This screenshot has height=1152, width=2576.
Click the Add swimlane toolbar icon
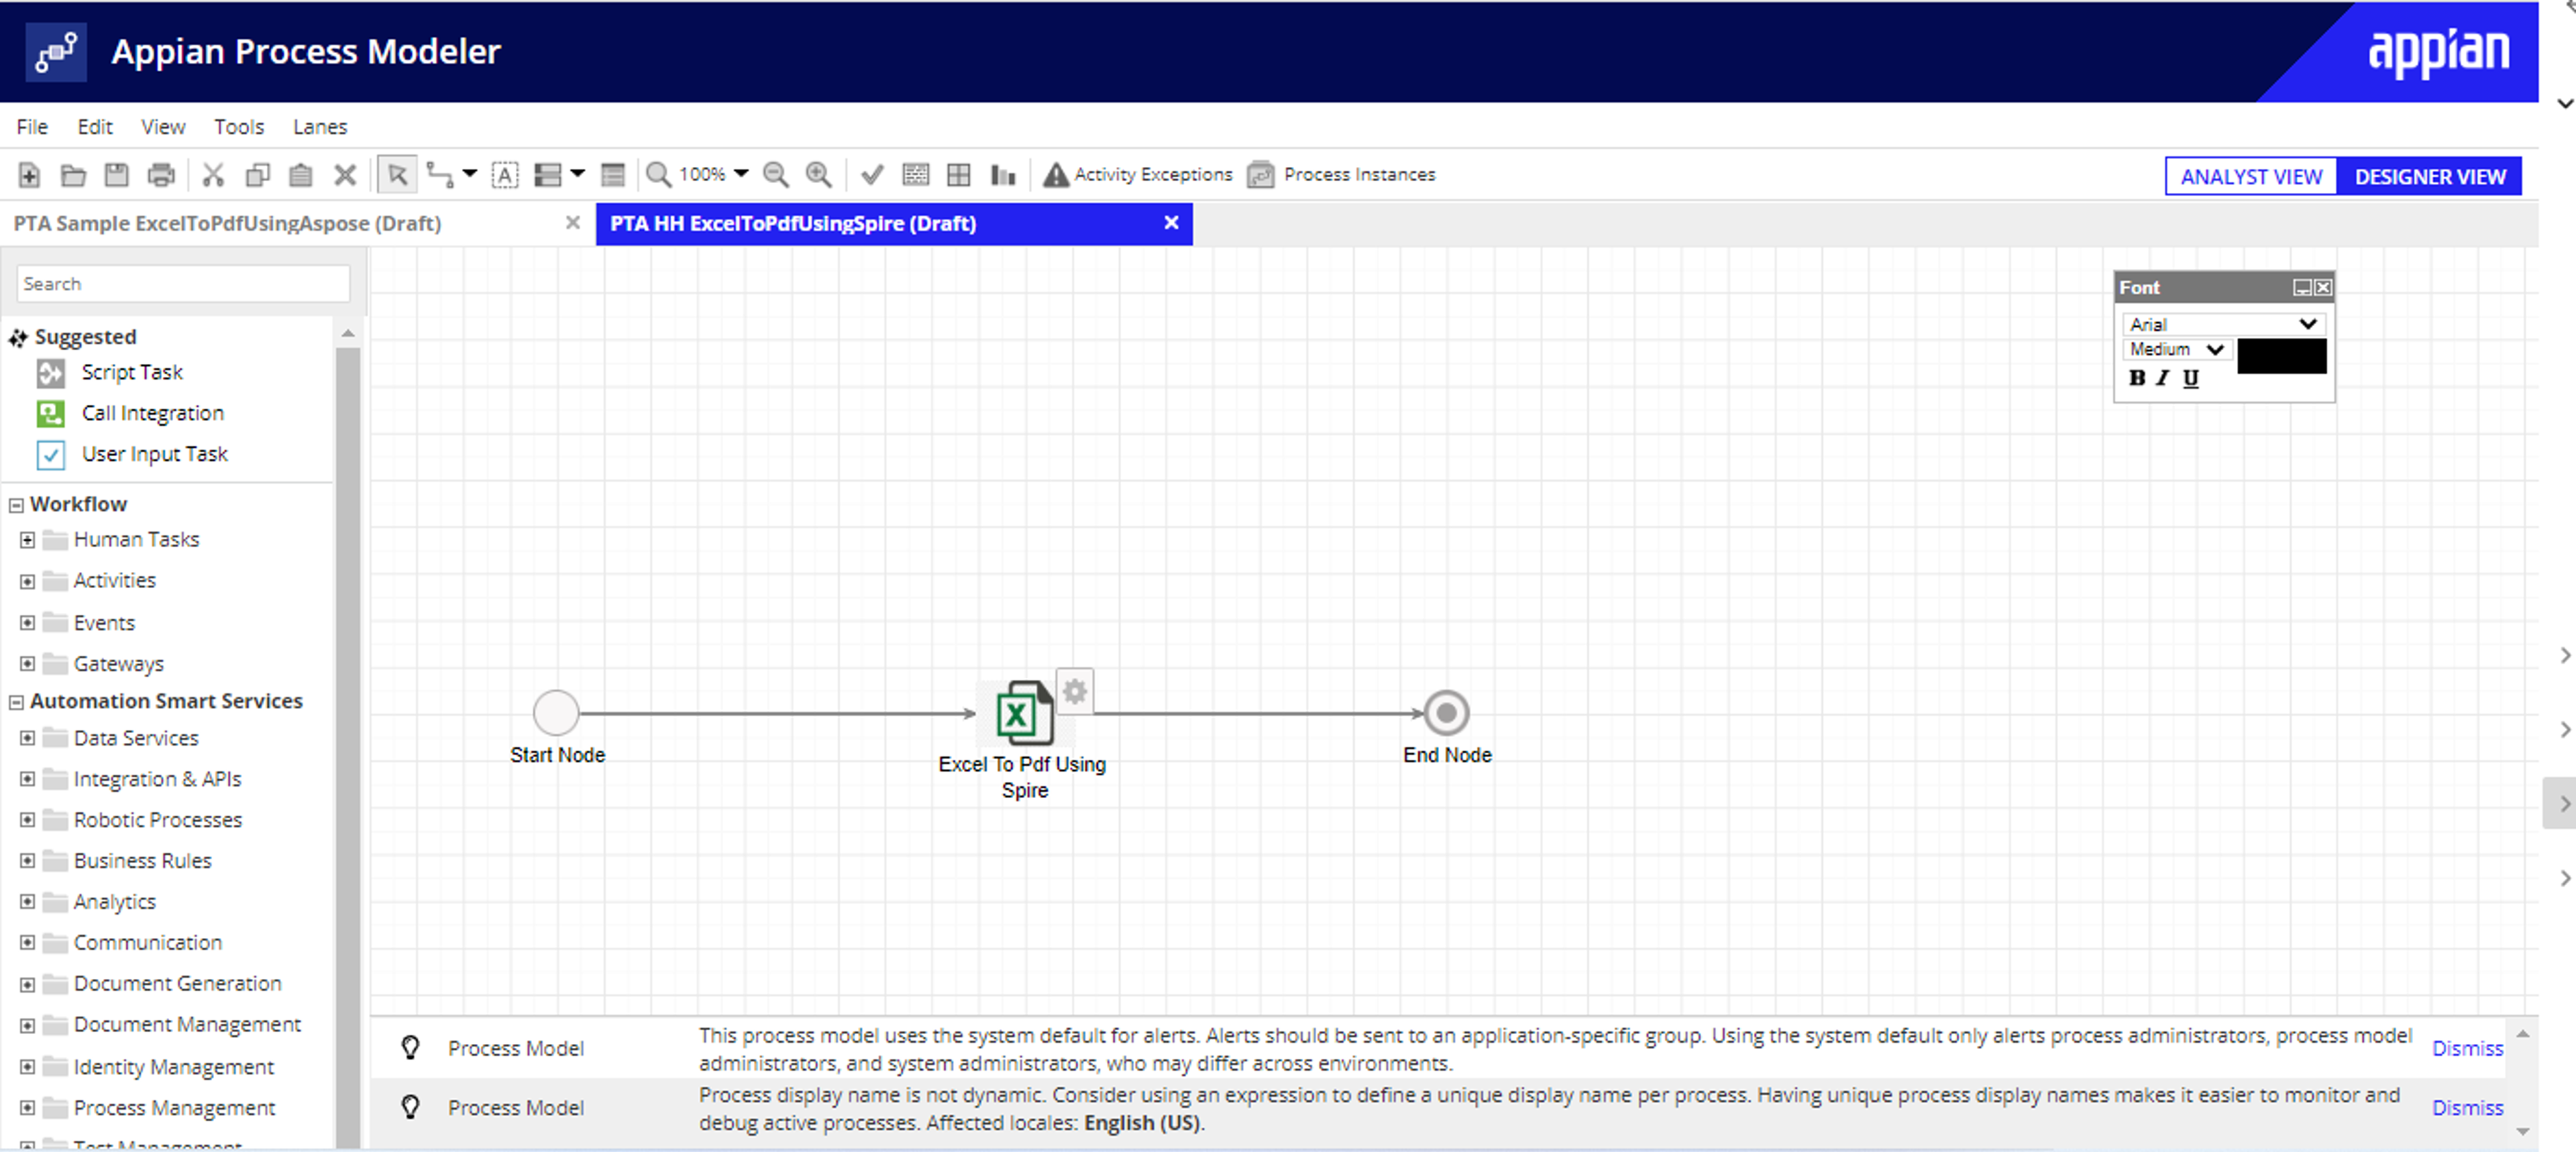click(548, 175)
